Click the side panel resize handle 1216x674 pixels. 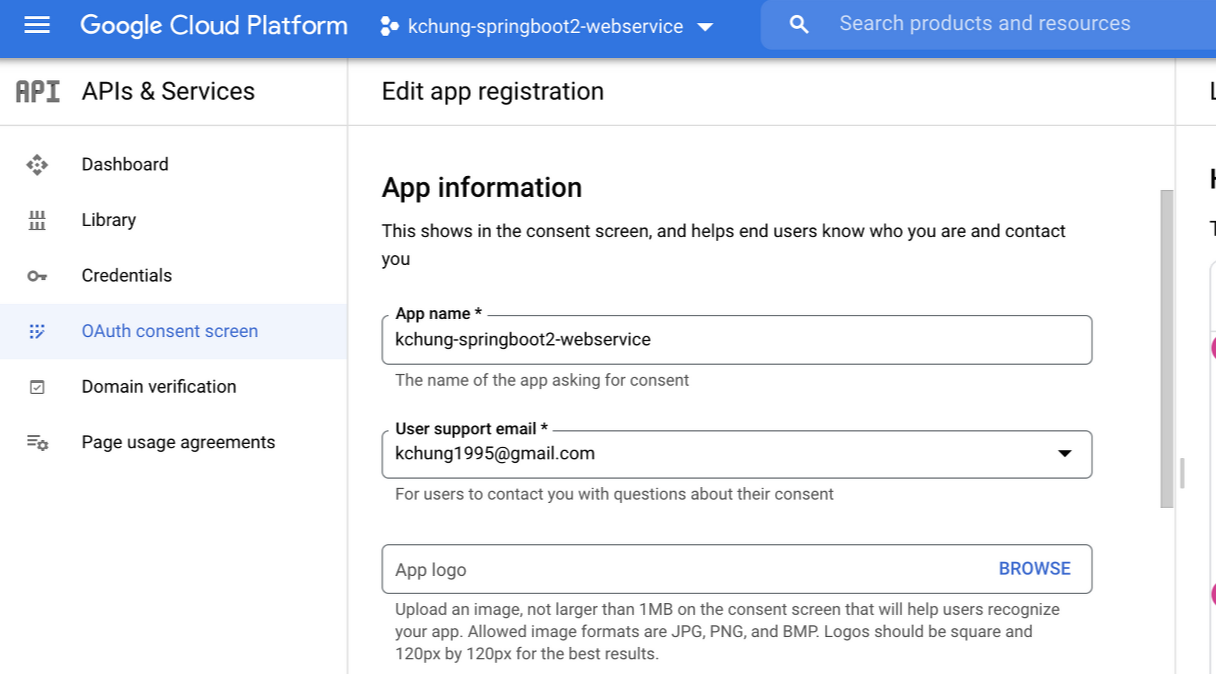1182,473
